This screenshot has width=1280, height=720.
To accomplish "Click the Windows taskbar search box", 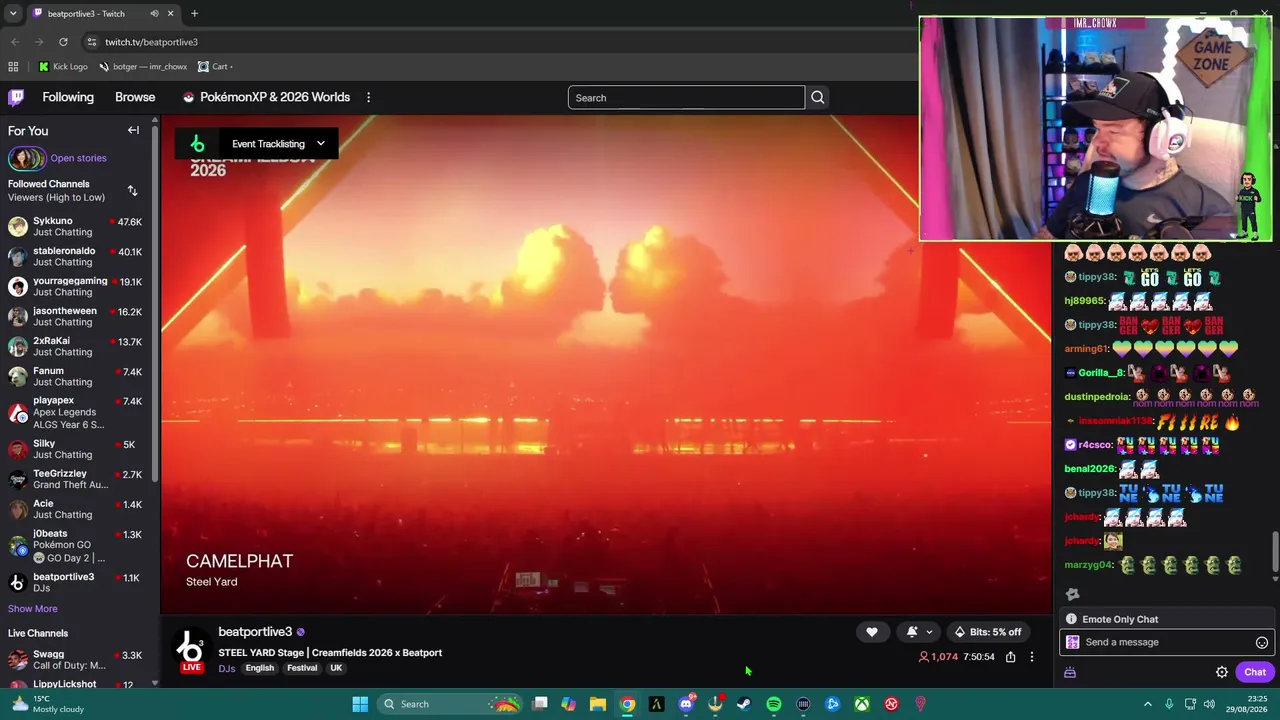I will tap(451, 704).
